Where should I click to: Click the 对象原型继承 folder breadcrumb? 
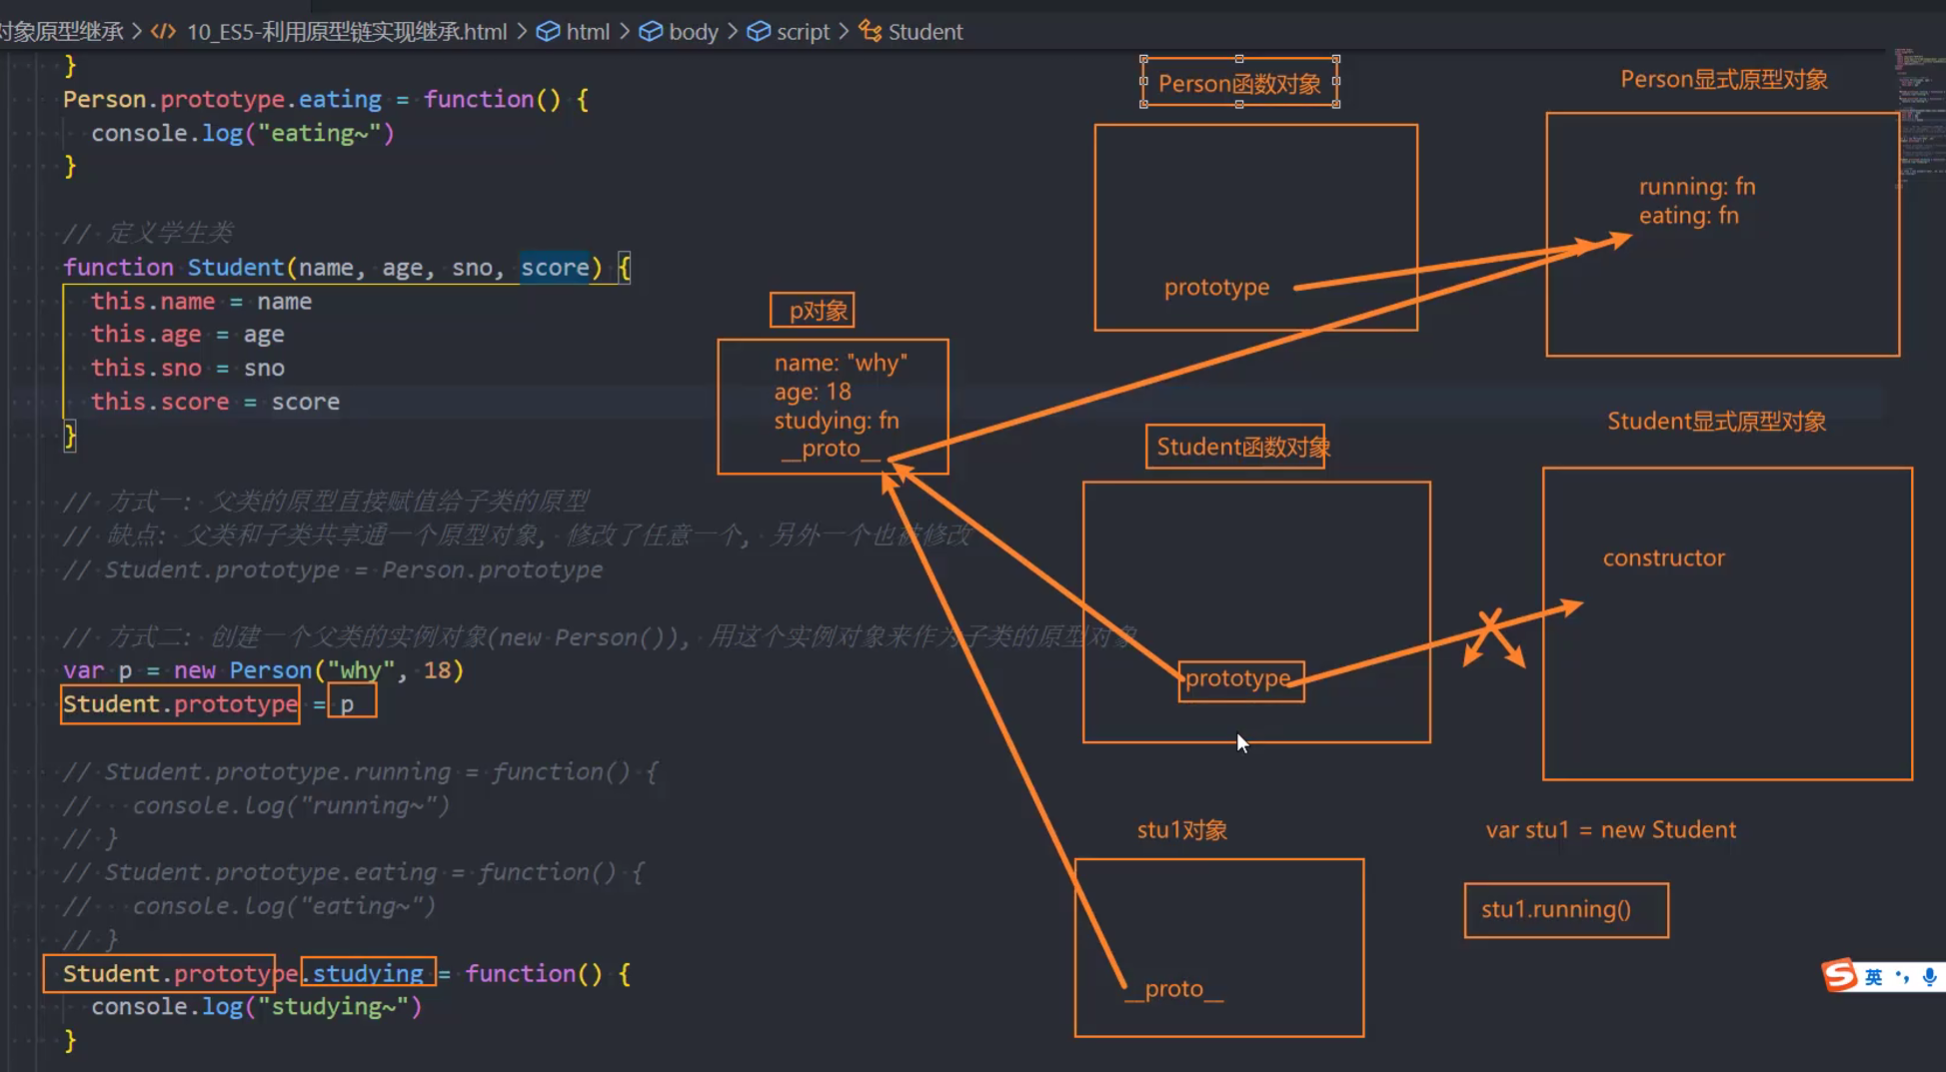click(x=62, y=32)
